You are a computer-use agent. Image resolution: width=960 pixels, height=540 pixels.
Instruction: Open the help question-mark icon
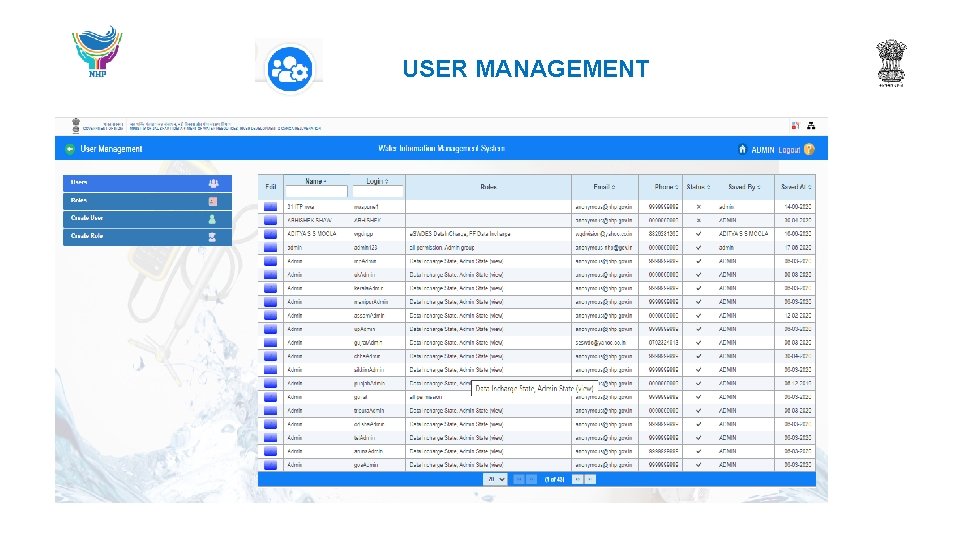(809, 149)
